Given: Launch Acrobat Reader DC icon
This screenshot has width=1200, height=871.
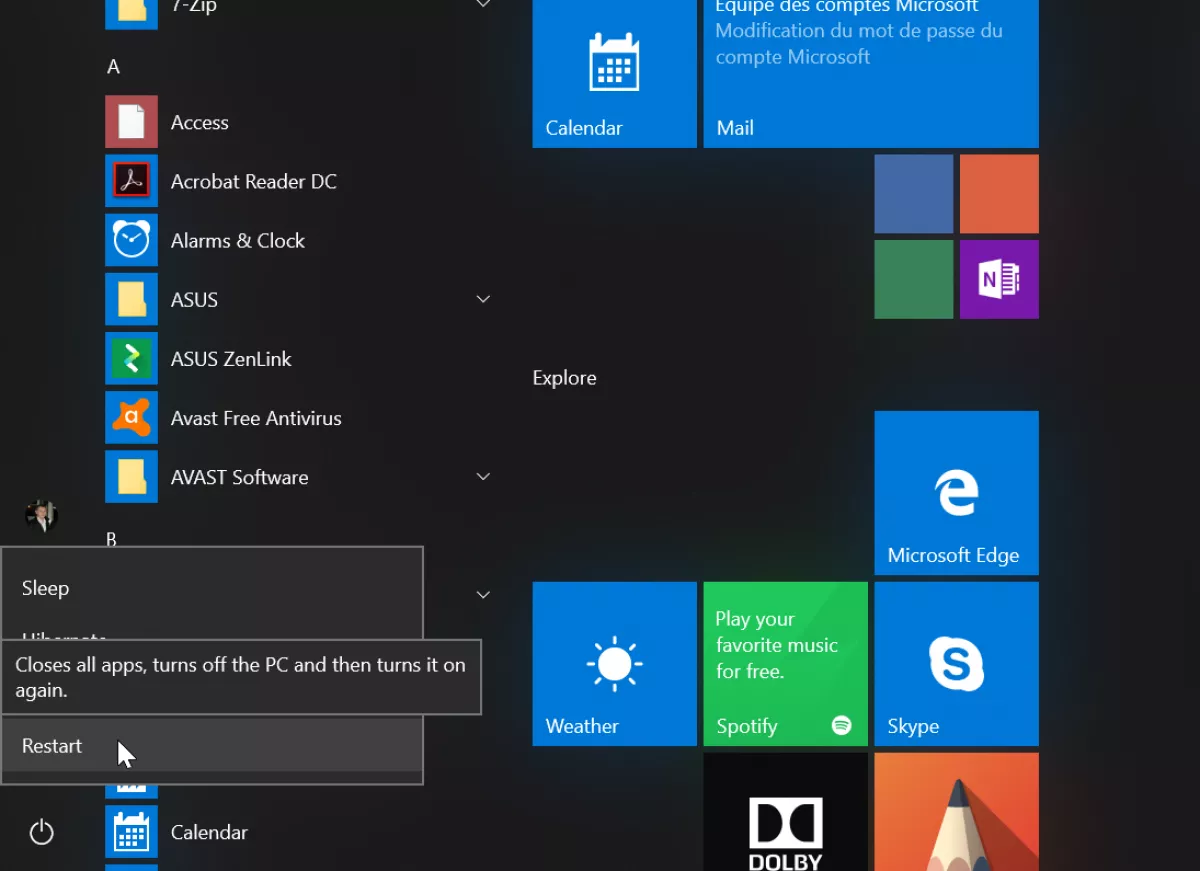Looking at the screenshot, I should [x=131, y=181].
